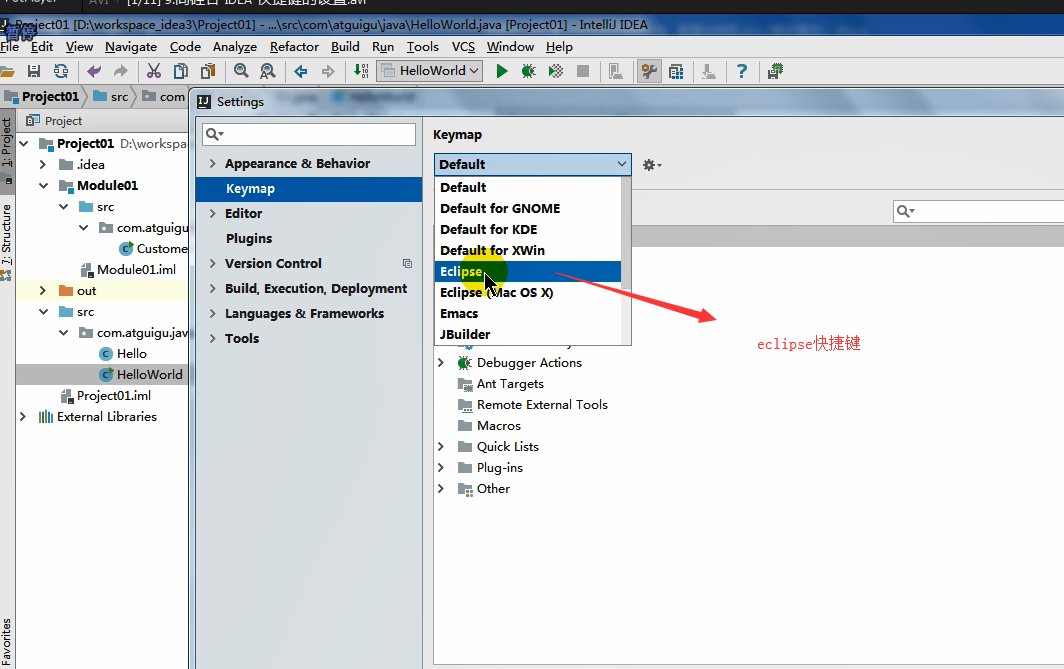This screenshot has width=1064, height=669.
Task: Expand Quick Lists keymap group
Action: coord(441,446)
